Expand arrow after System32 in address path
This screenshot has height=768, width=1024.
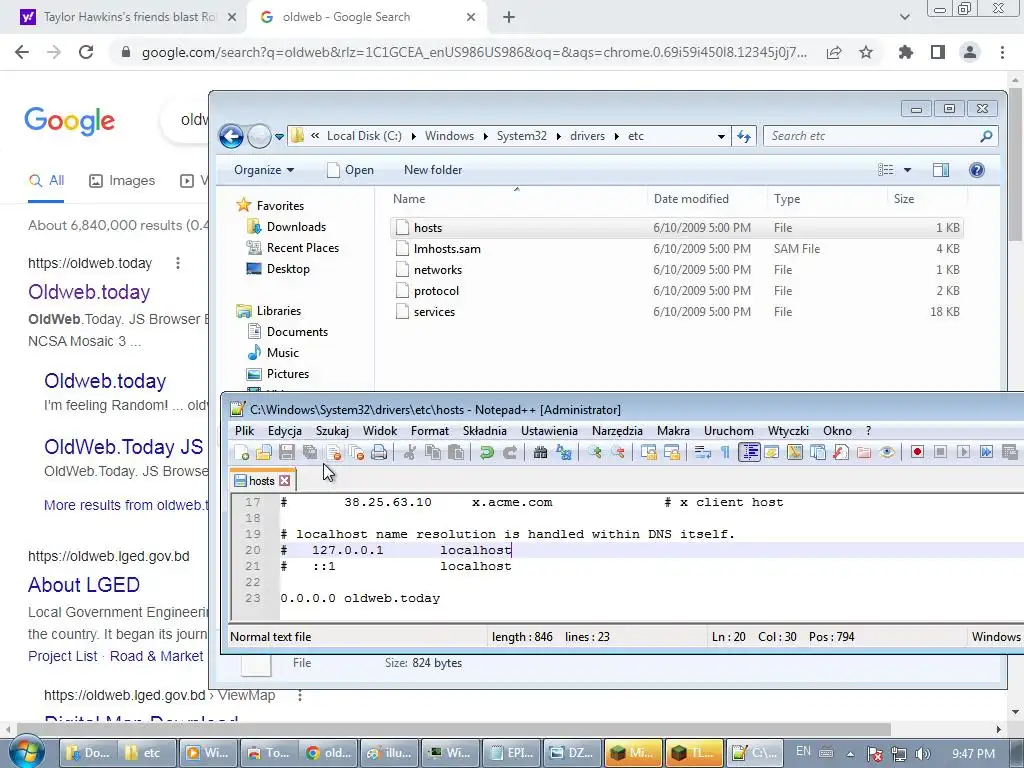pyautogui.click(x=558, y=136)
